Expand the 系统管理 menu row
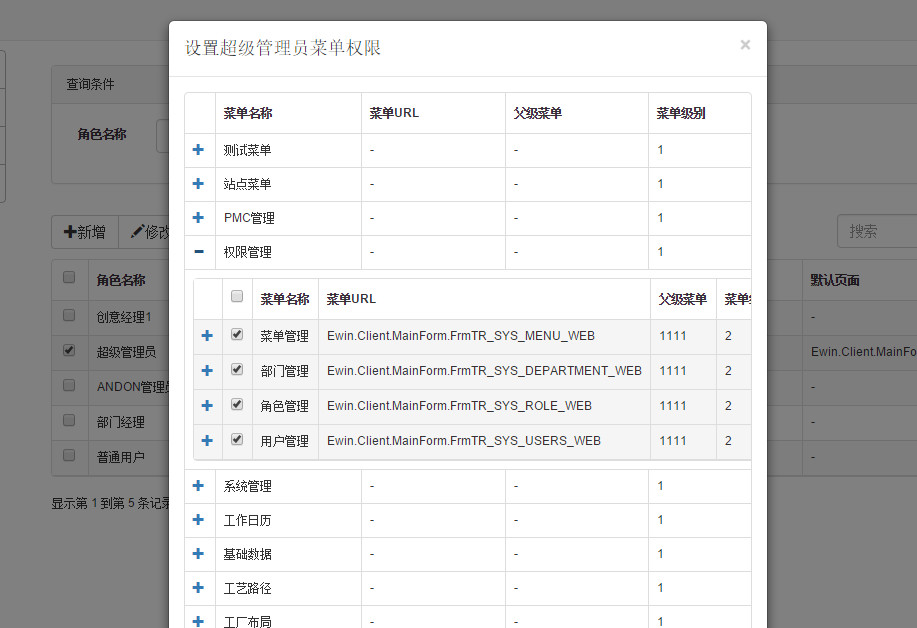Screen dimensions: 917x628 [x=198, y=486]
